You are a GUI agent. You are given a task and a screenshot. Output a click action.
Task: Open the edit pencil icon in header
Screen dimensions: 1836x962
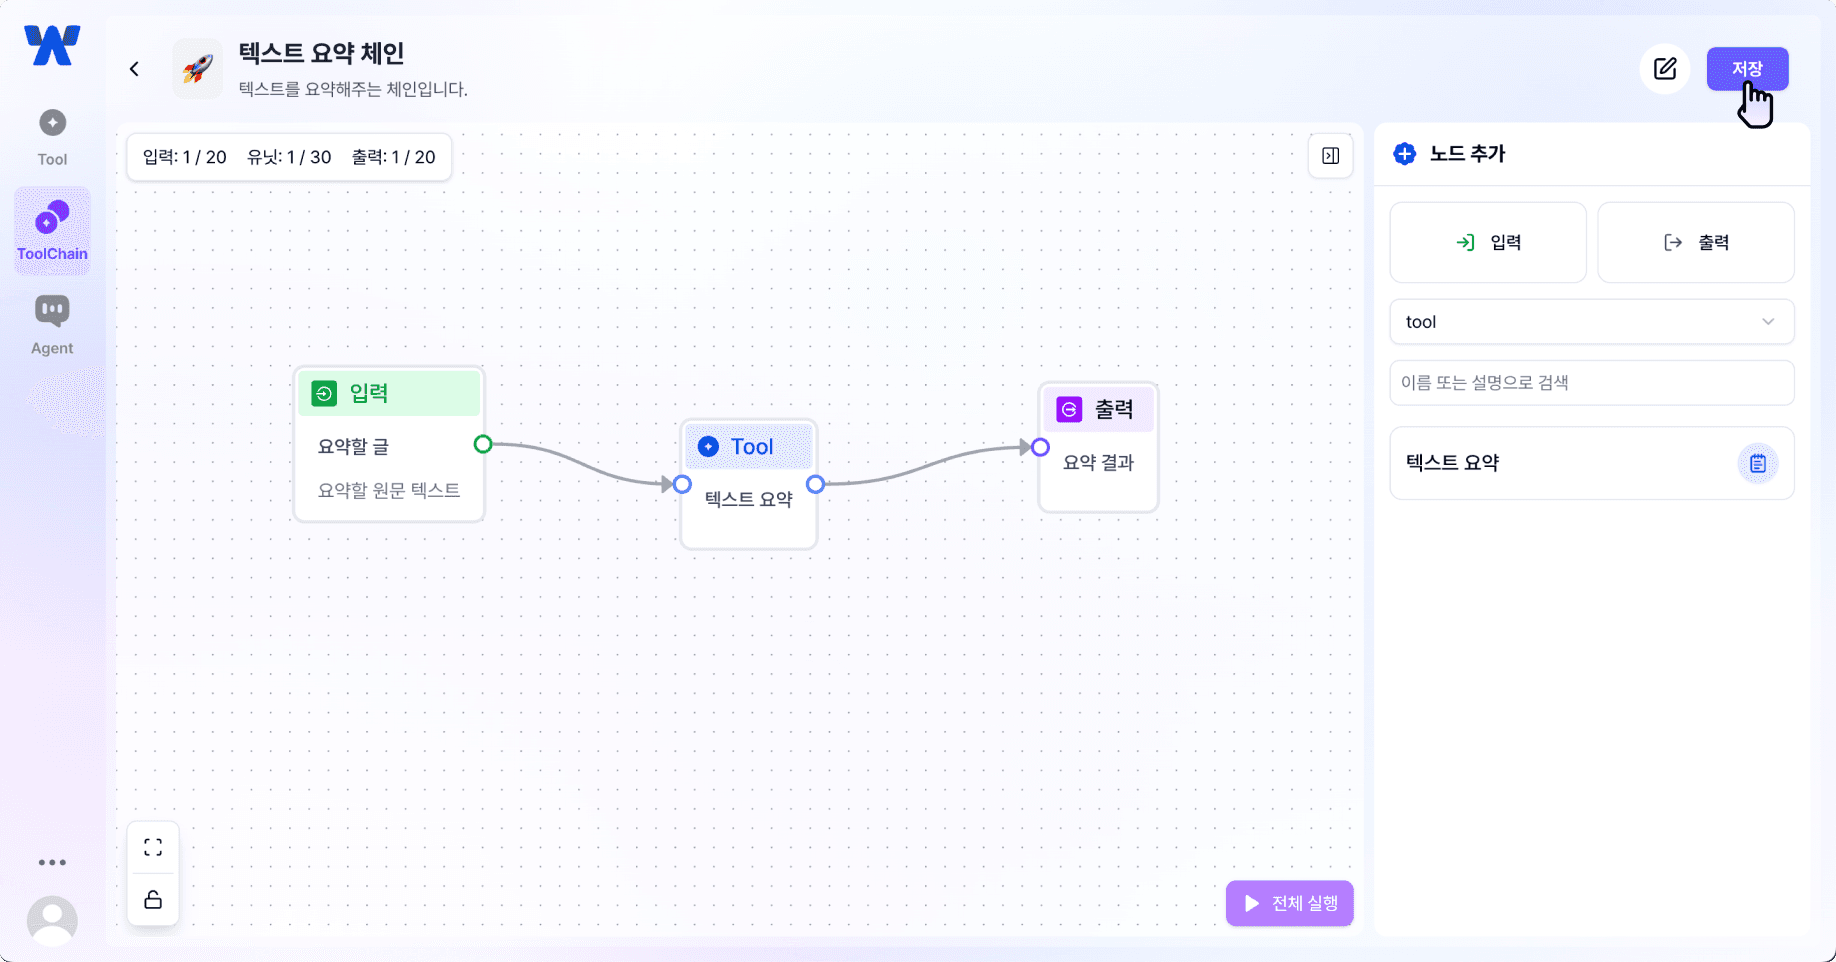pos(1664,69)
